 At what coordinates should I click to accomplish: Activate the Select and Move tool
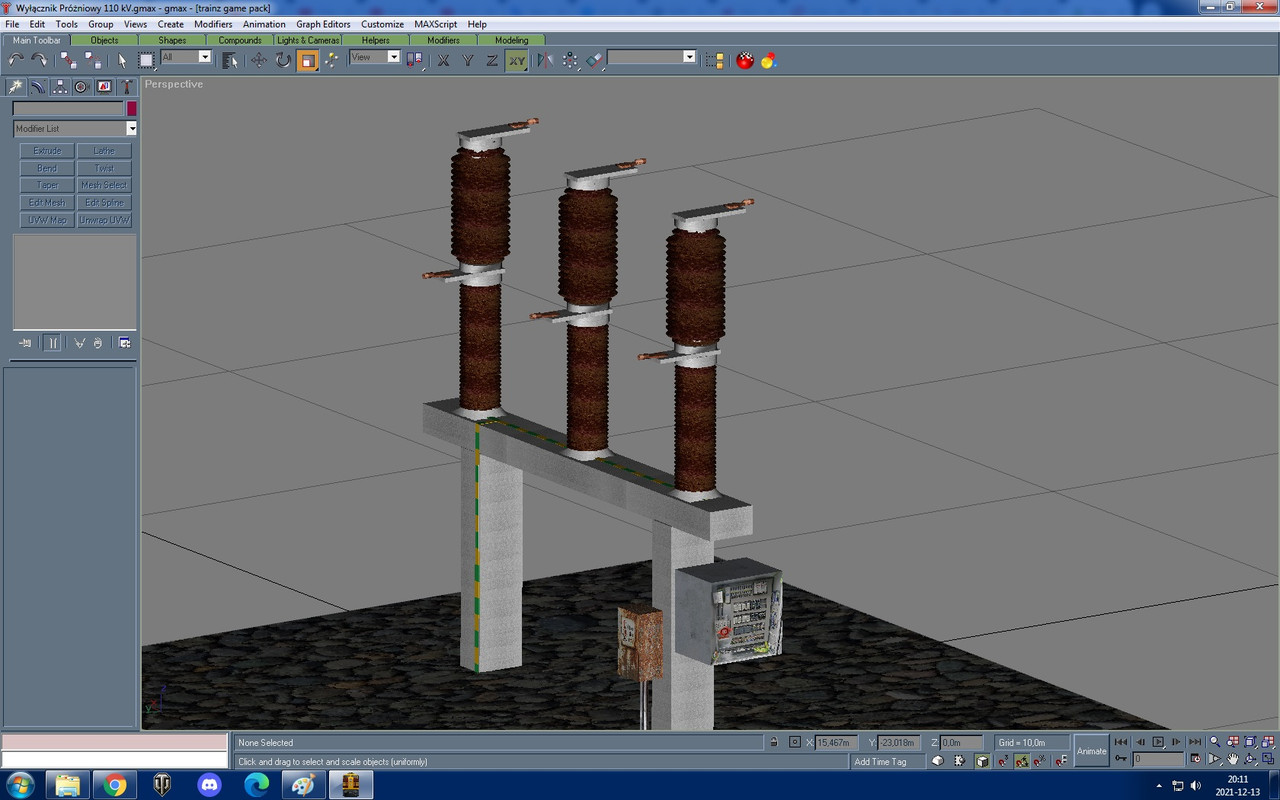tap(259, 60)
